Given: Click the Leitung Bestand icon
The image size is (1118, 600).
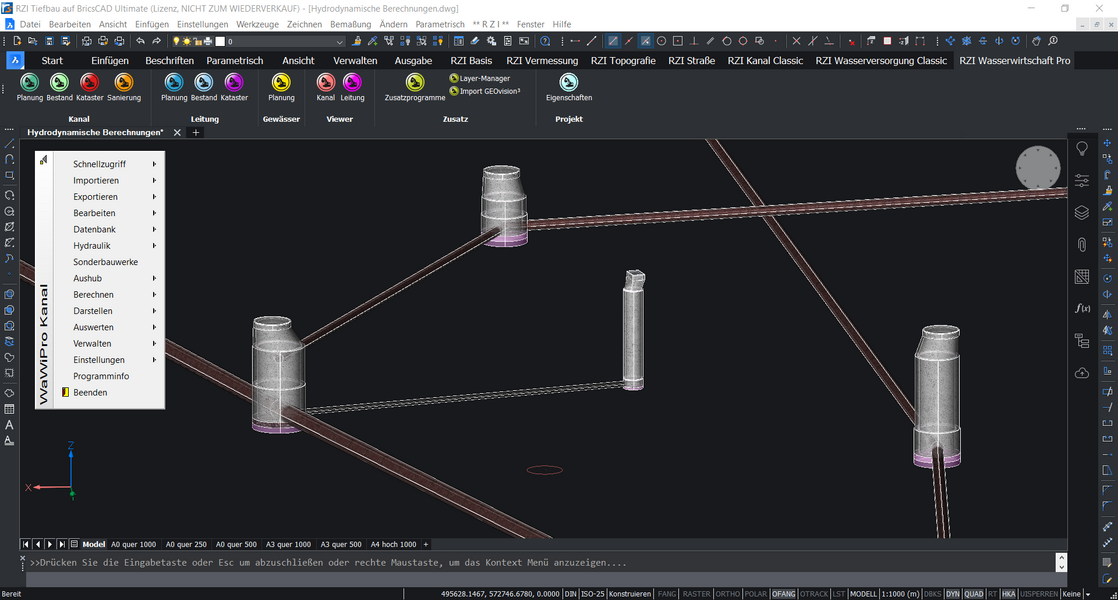Looking at the screenshot, I should tap(203, 83).
